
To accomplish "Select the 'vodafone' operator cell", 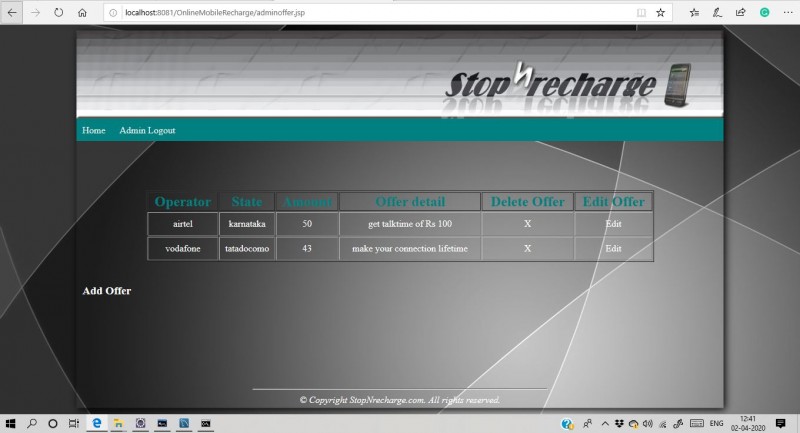I will (x=183, y=248).
